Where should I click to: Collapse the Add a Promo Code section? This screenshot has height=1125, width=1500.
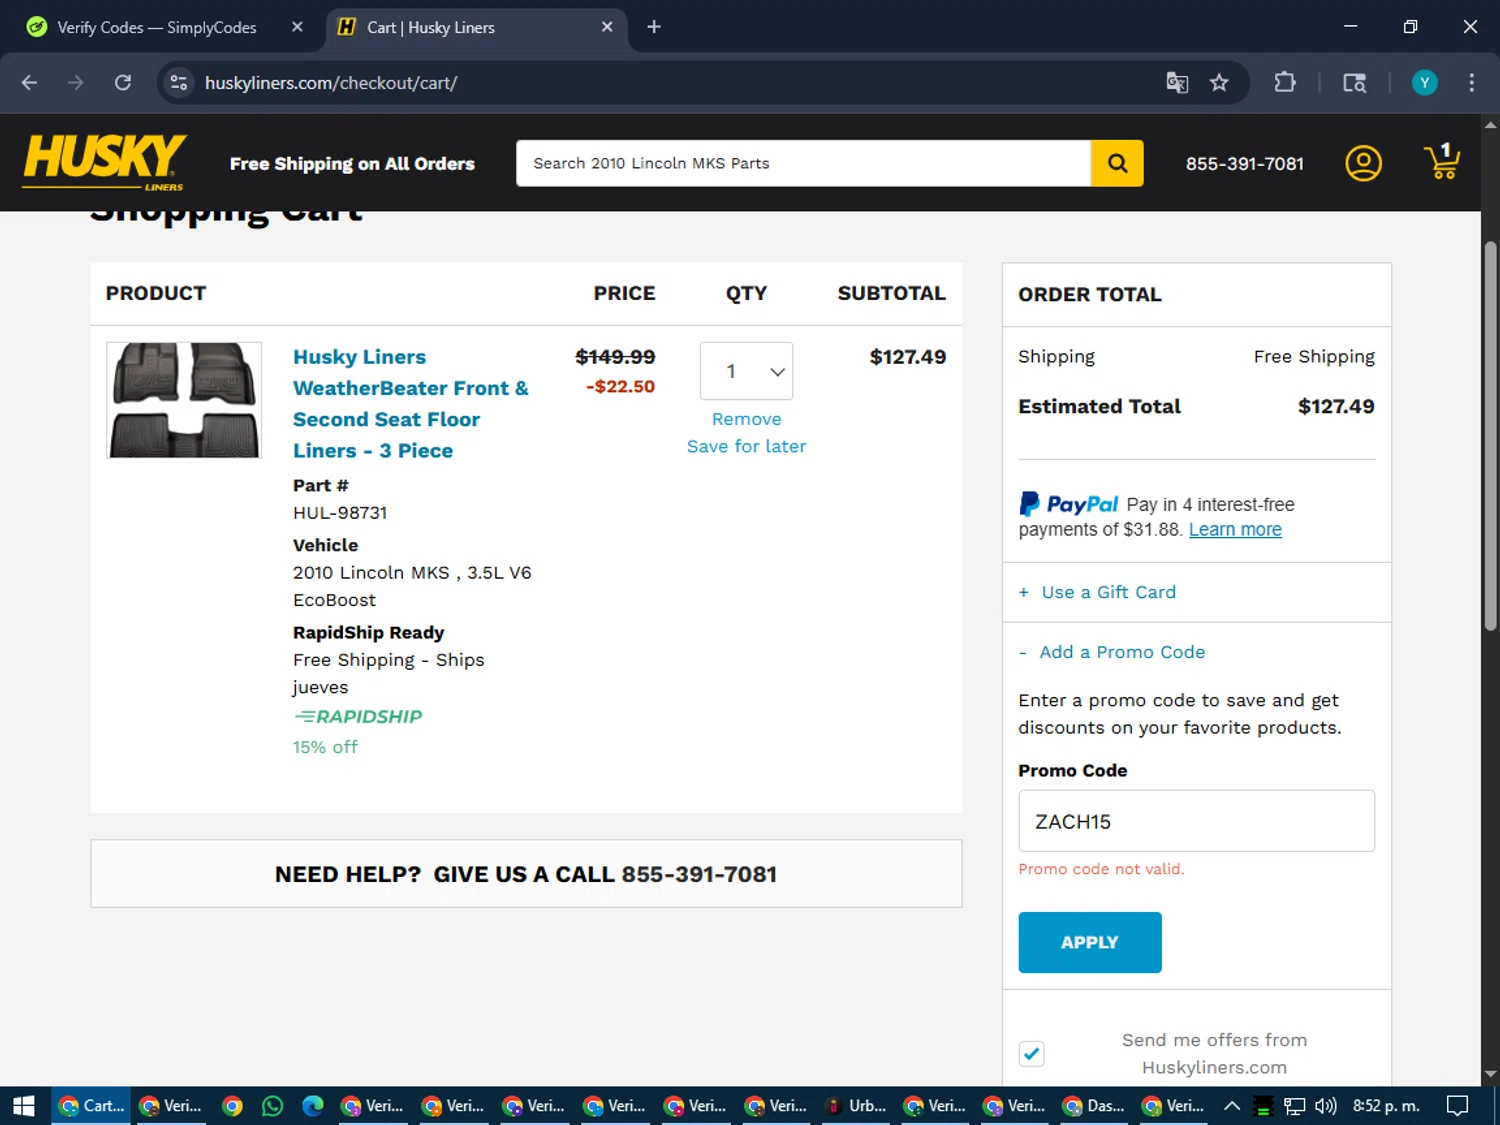click(1111, 652)
